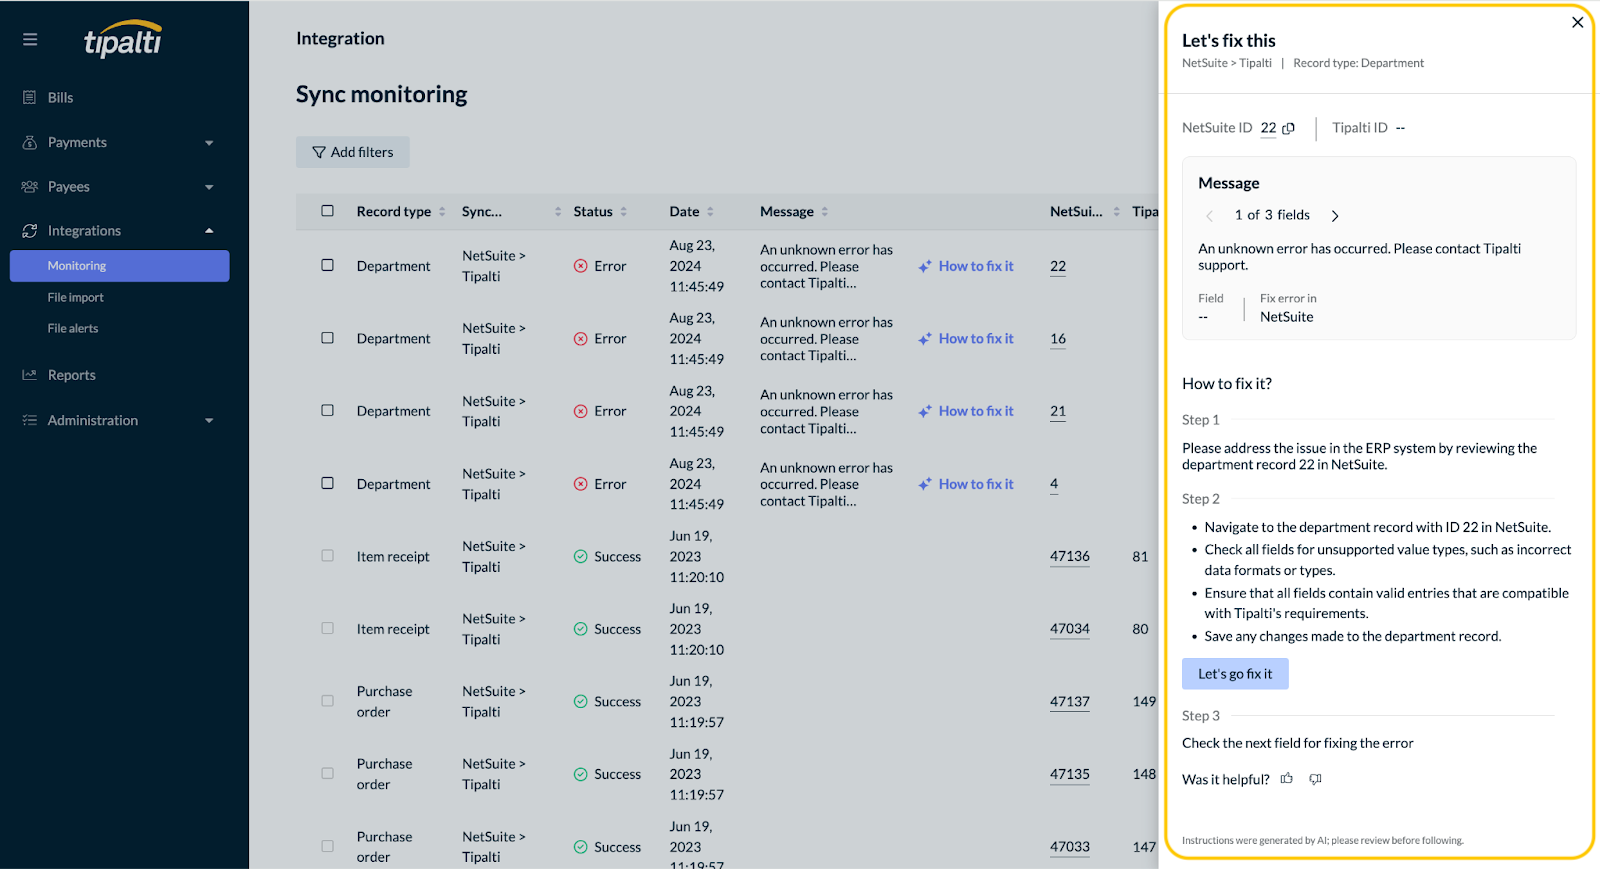This screenshot has height=869, width=1600.
Task: Click the filter funnel icon
Action: click(319, 152)
